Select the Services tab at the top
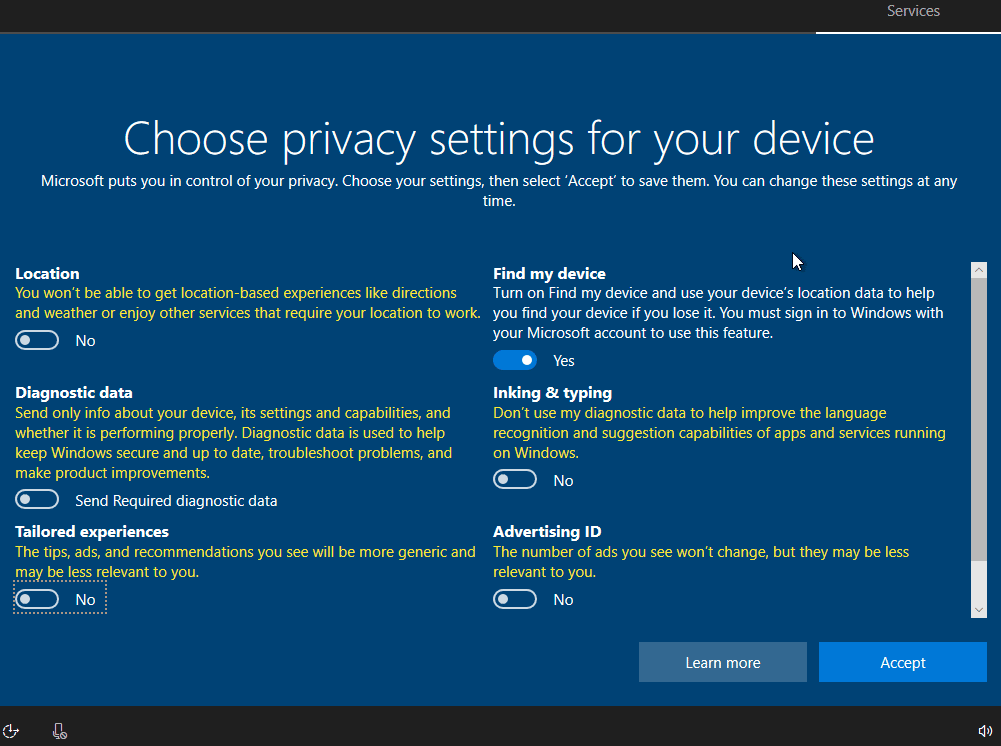Screen dimensions: 1001x746 912,11
